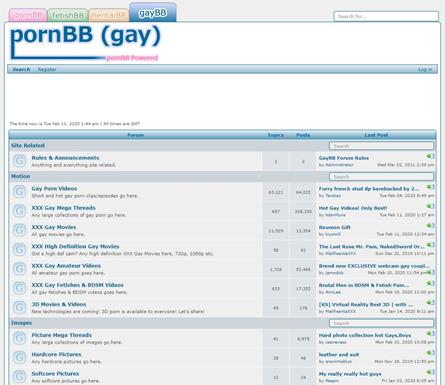Open the Hardcore Pictures forum
The width and height of the screenshot is (445, 385).
click(x=56, y=354)
